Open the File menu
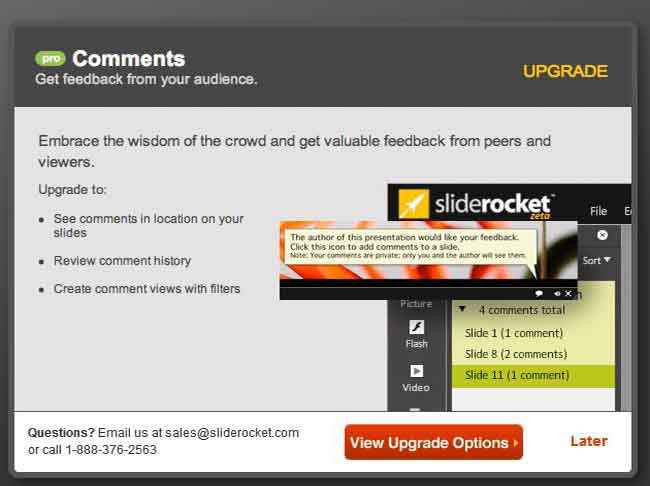 (598, 211)
